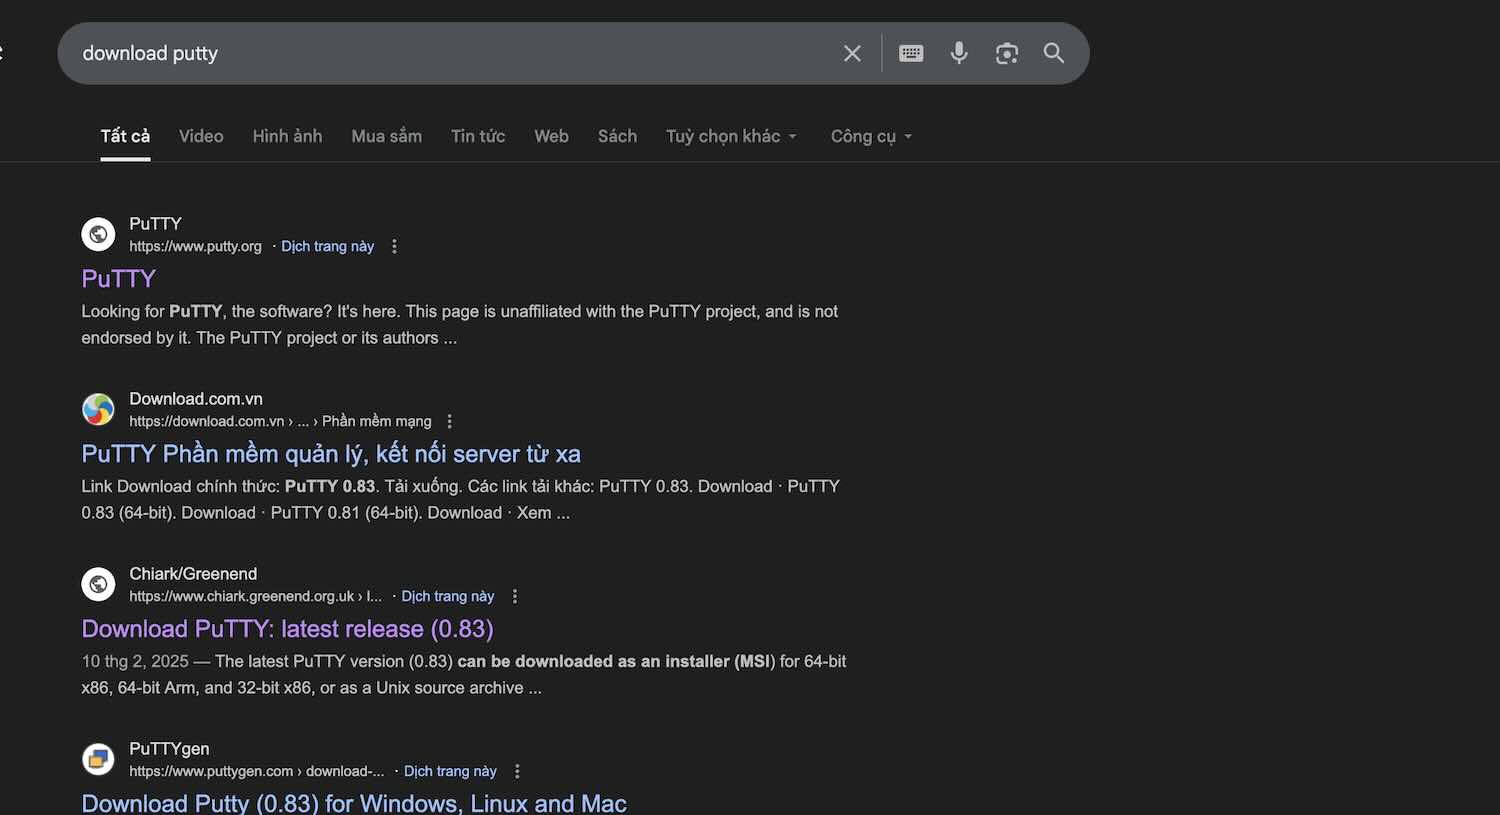Click the PuTTYgen site name
The width and height of the screenshot is (1500, 815).
[x=169, y=749]
